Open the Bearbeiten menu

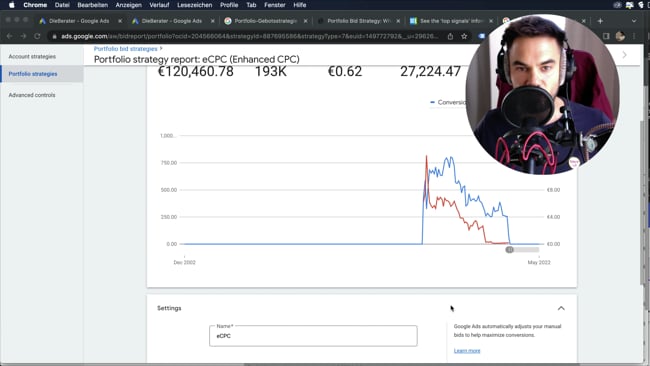point(92,5)
